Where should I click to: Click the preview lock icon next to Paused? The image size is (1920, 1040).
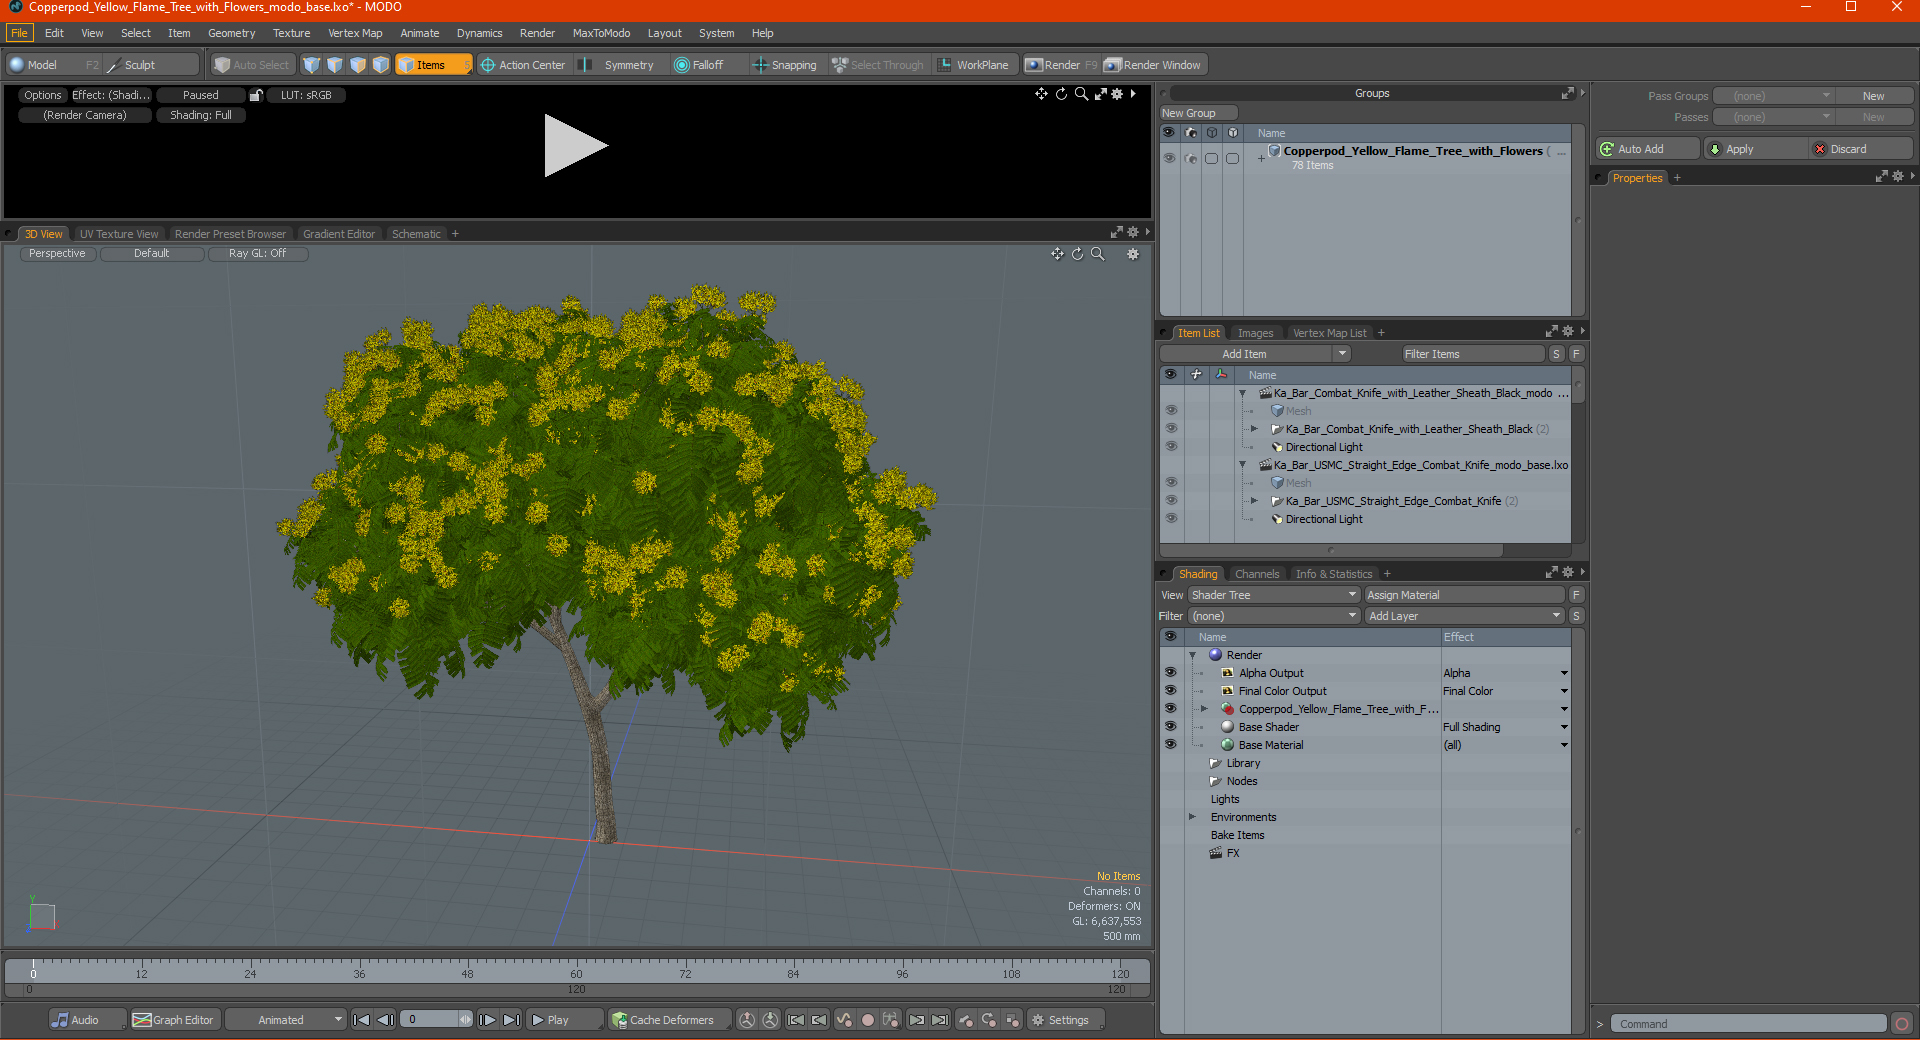[x=256, y=95]
